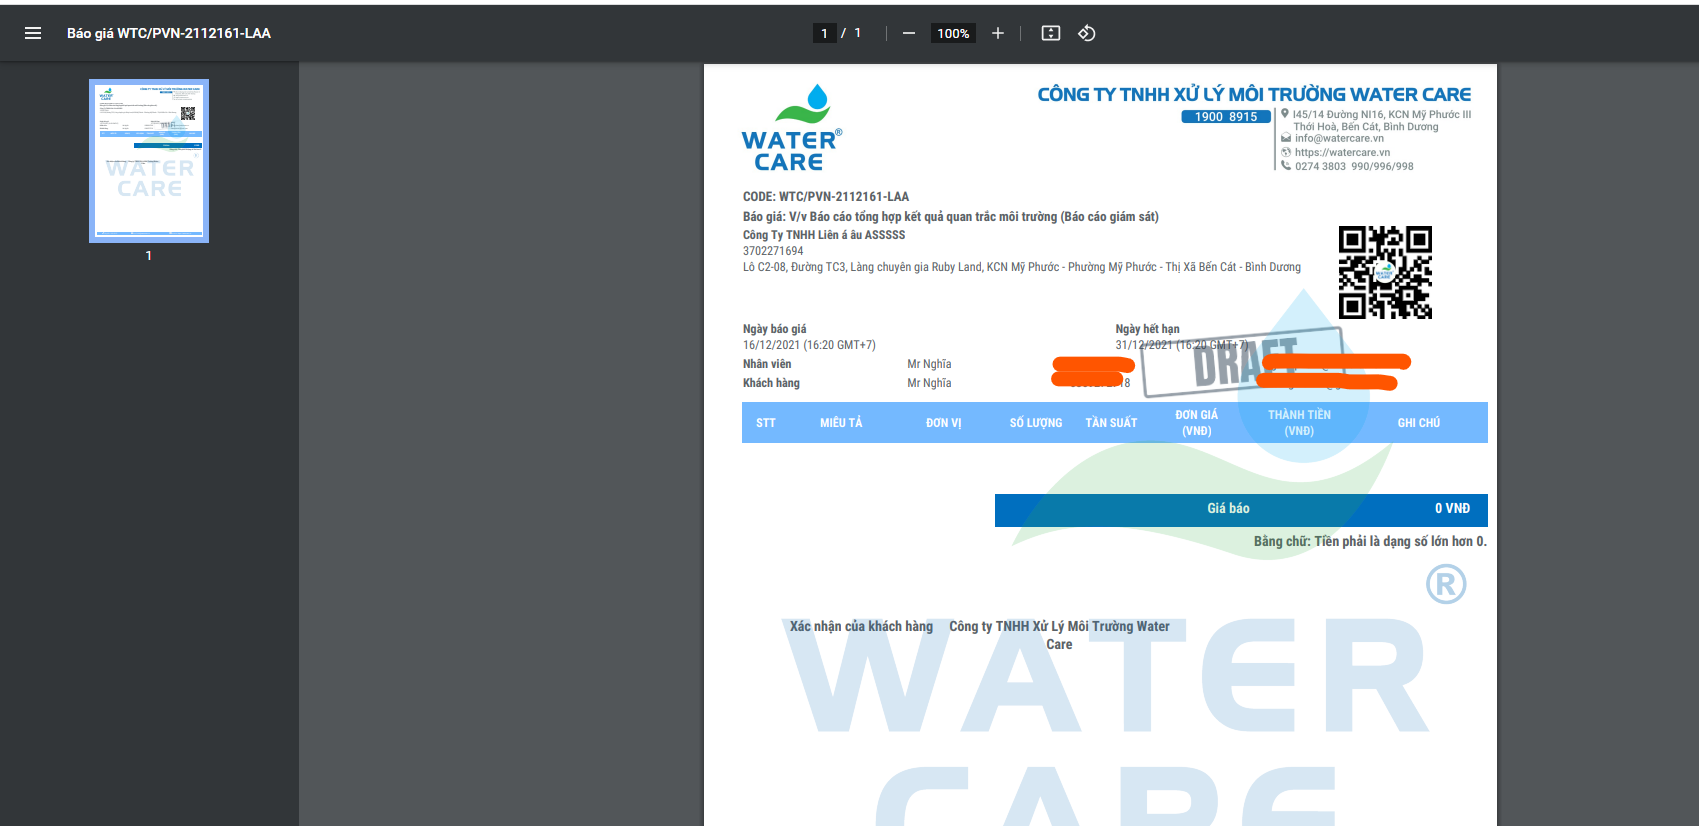The height and width of the screenshot is (826, 1699).
Task: Rotate the document counterclockwise
Action: point(1087,33)
